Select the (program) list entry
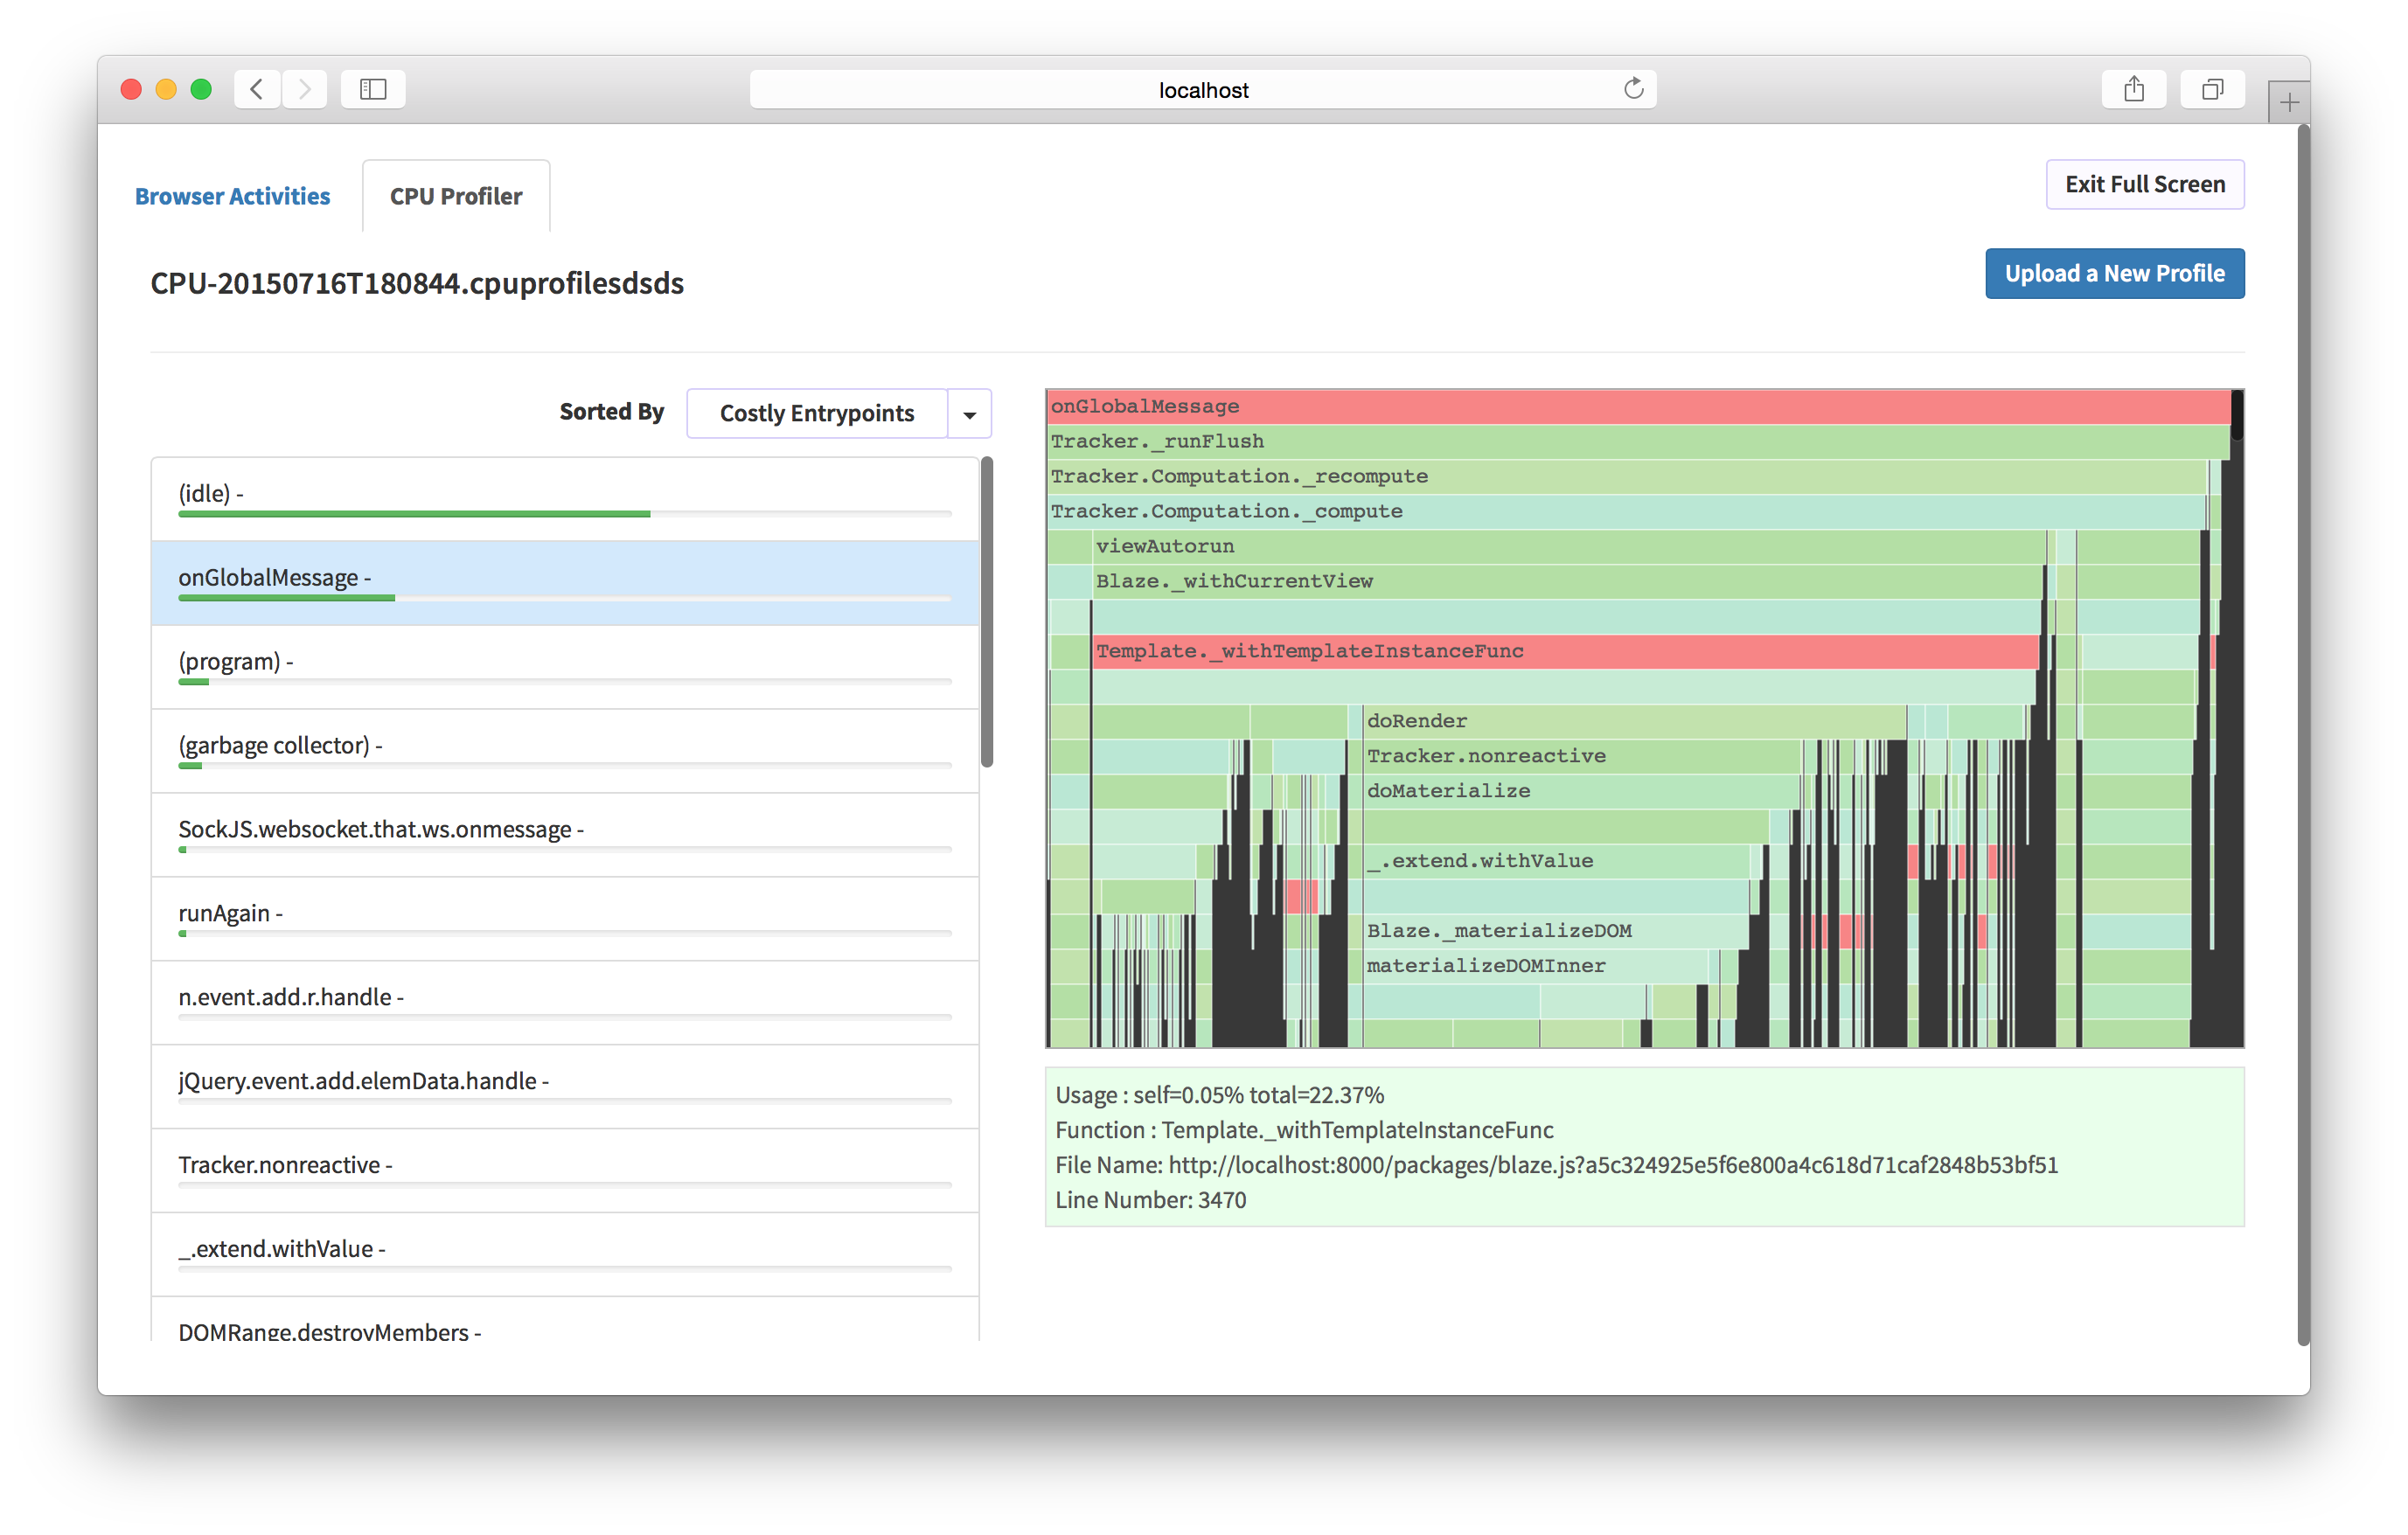This screenshot has width=2408, height=1535. pos(565,667)
